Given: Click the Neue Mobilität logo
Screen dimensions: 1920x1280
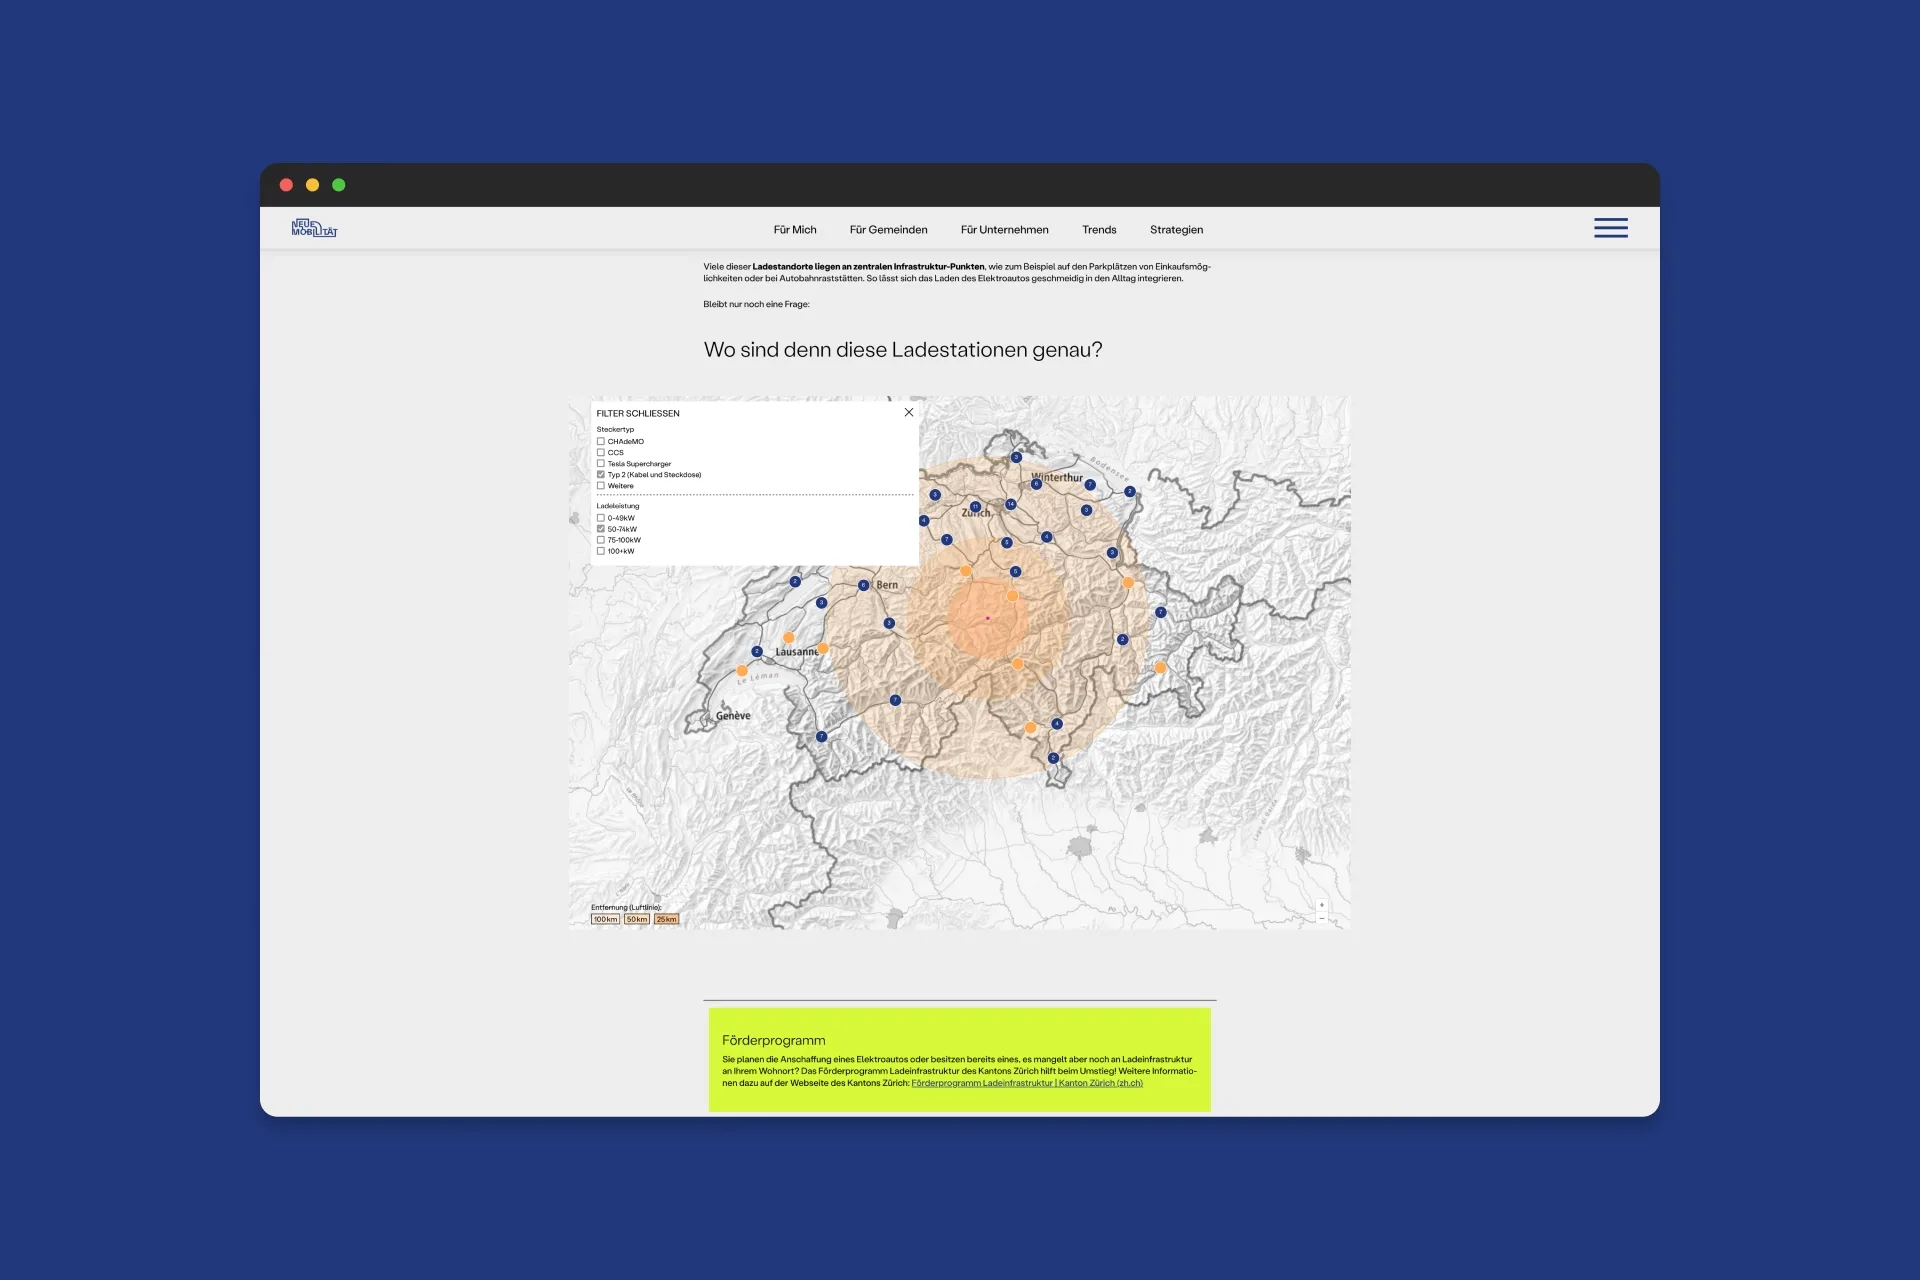Looking at the screenshot, I should point(314,228).
